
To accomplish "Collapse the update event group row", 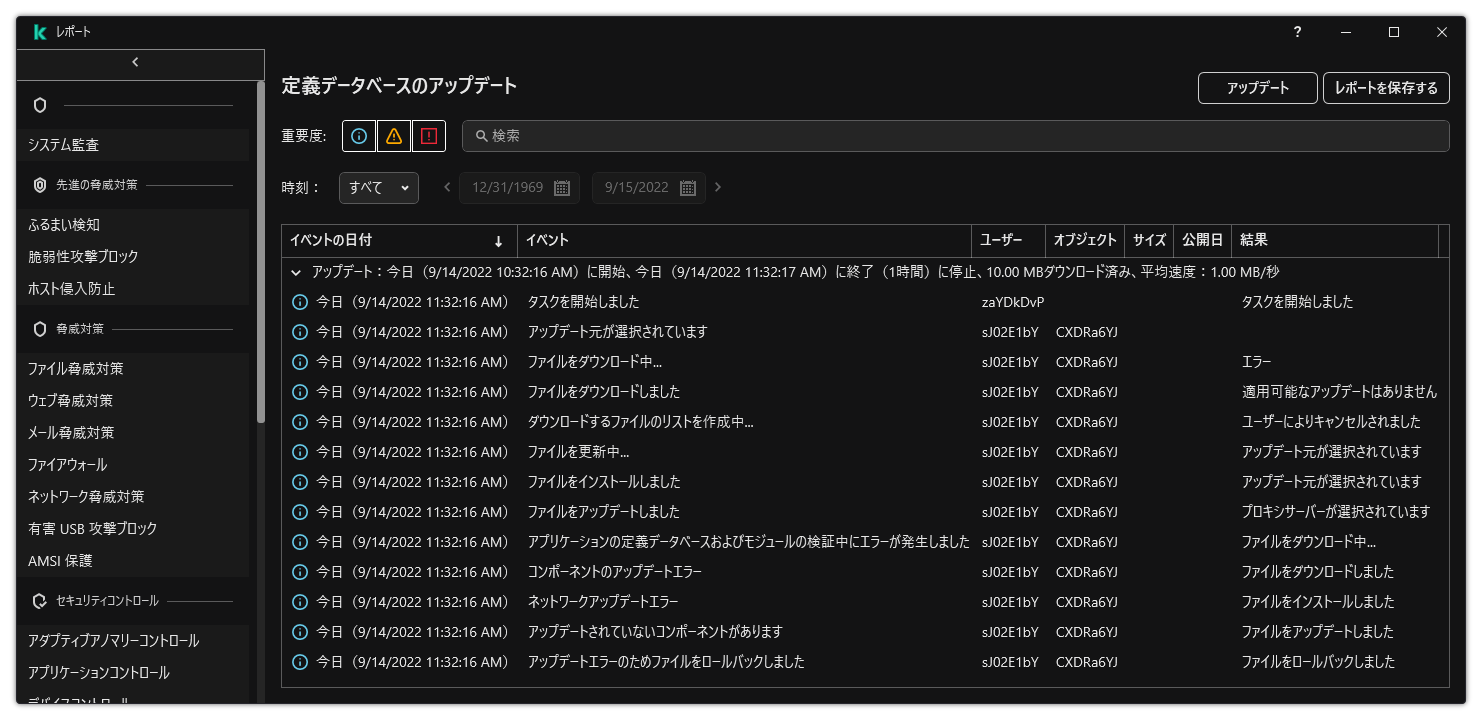I will coord(295,271).
